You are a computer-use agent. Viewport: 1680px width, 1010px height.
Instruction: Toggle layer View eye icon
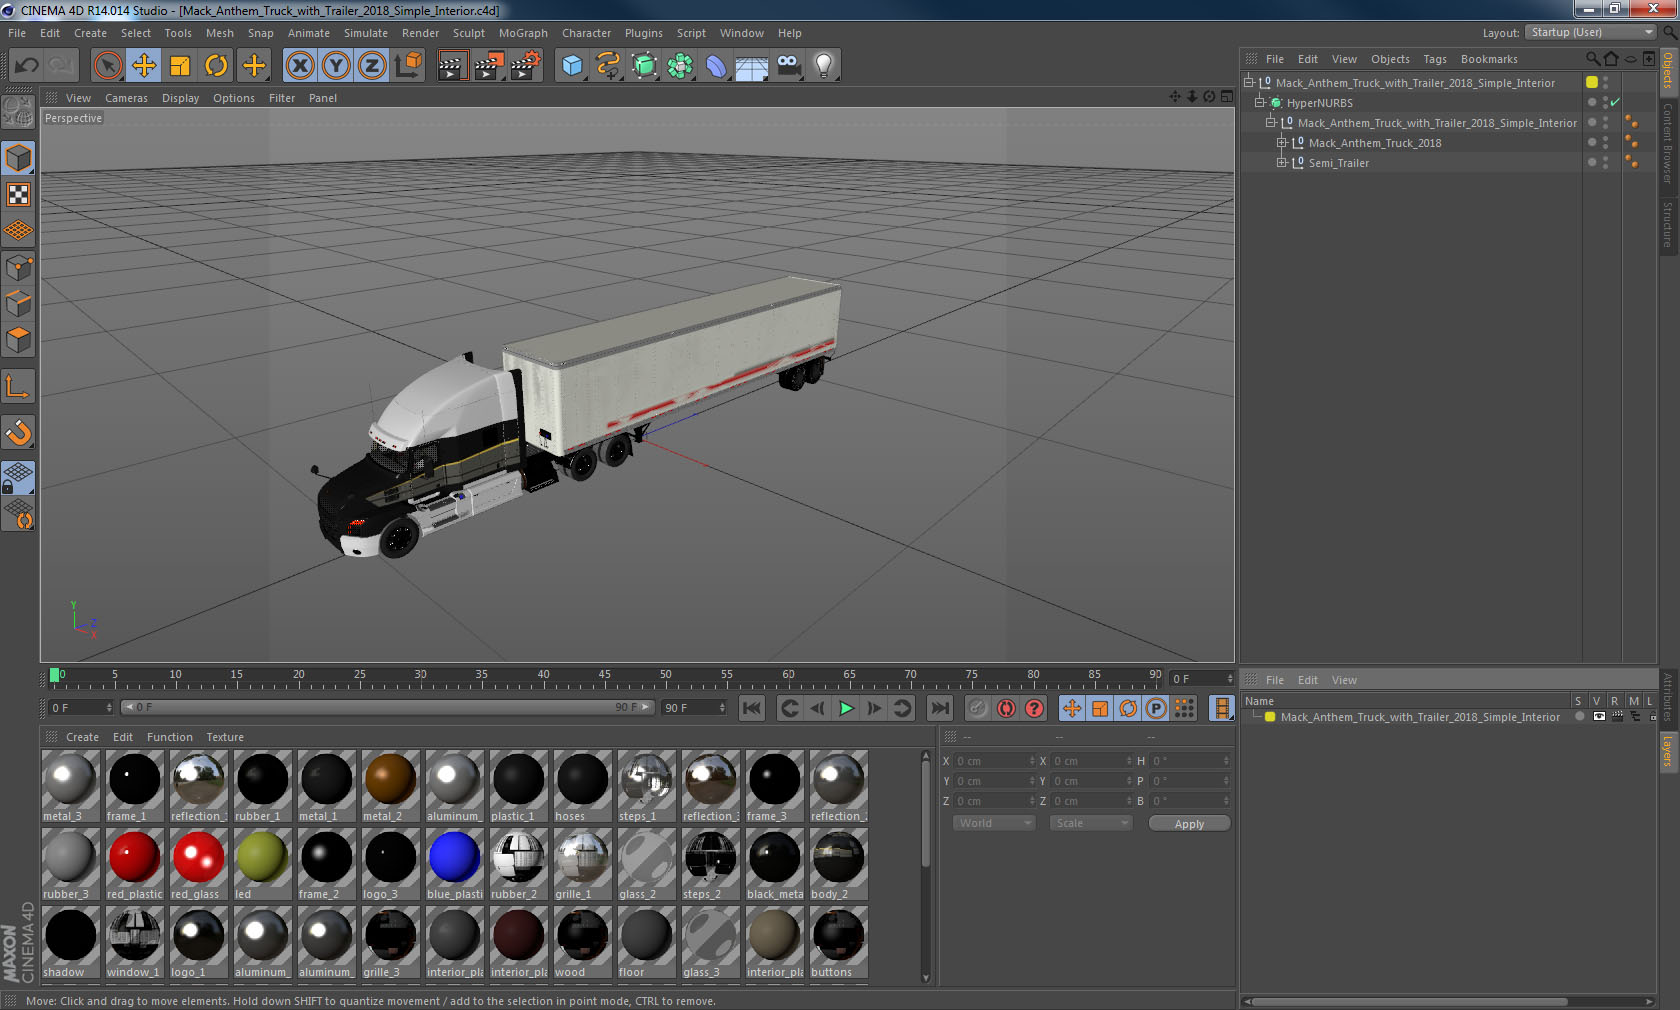pyautogui.click(x=1598, y=716)
